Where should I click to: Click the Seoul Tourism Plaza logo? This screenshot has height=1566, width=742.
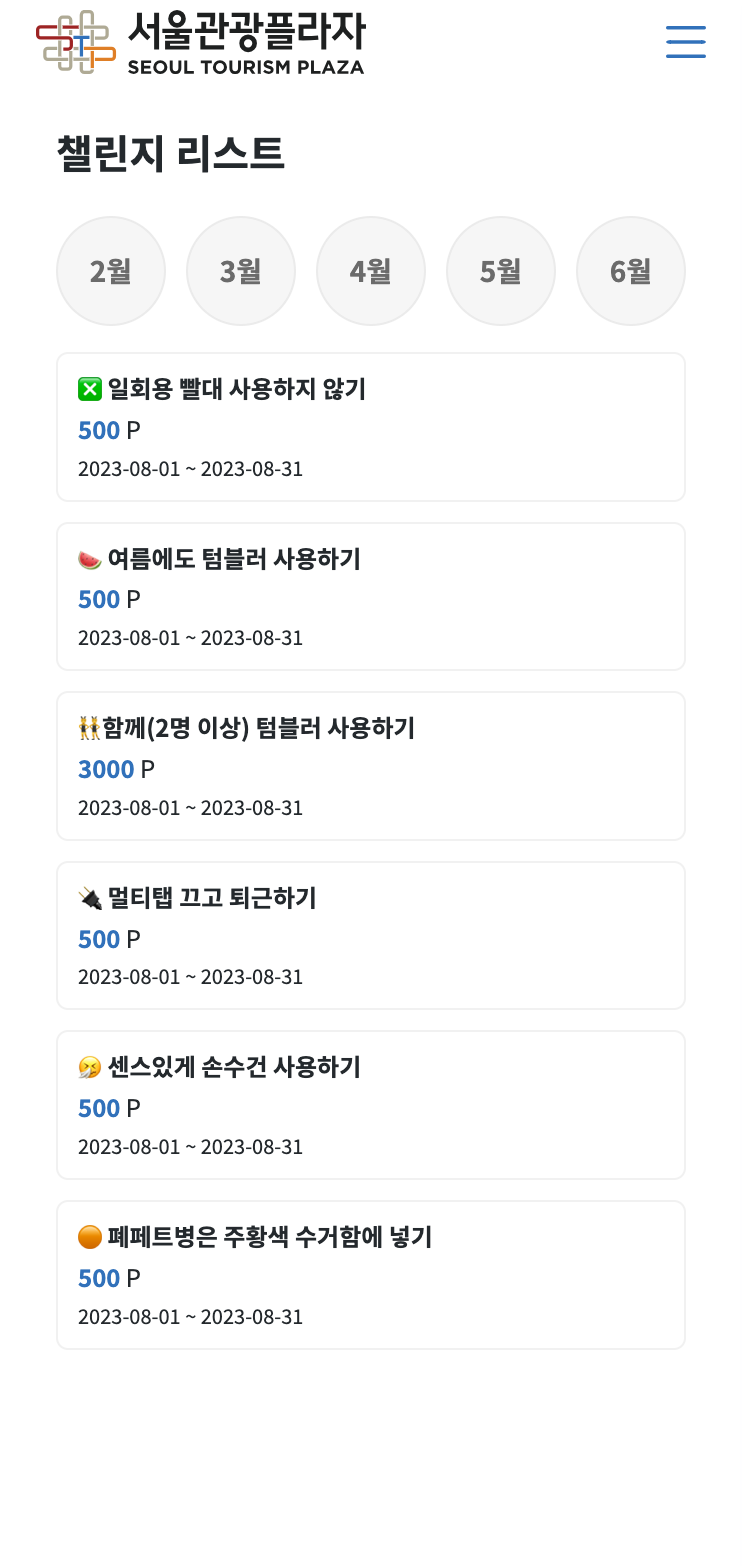tap(200, 42)
